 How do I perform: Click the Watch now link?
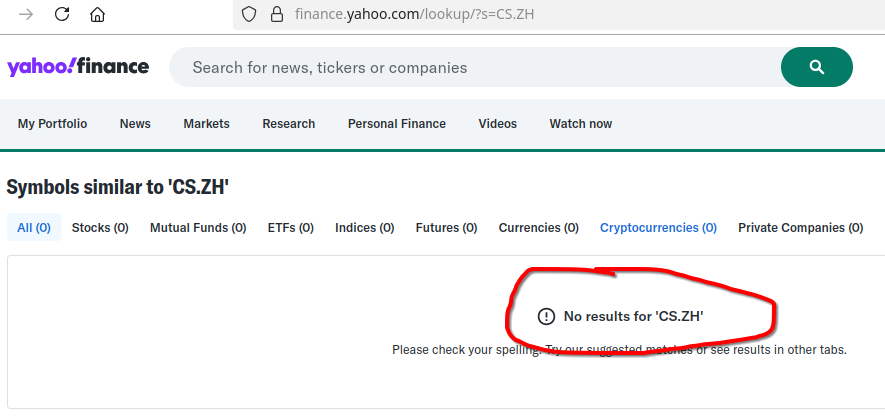tap(580, 124)
